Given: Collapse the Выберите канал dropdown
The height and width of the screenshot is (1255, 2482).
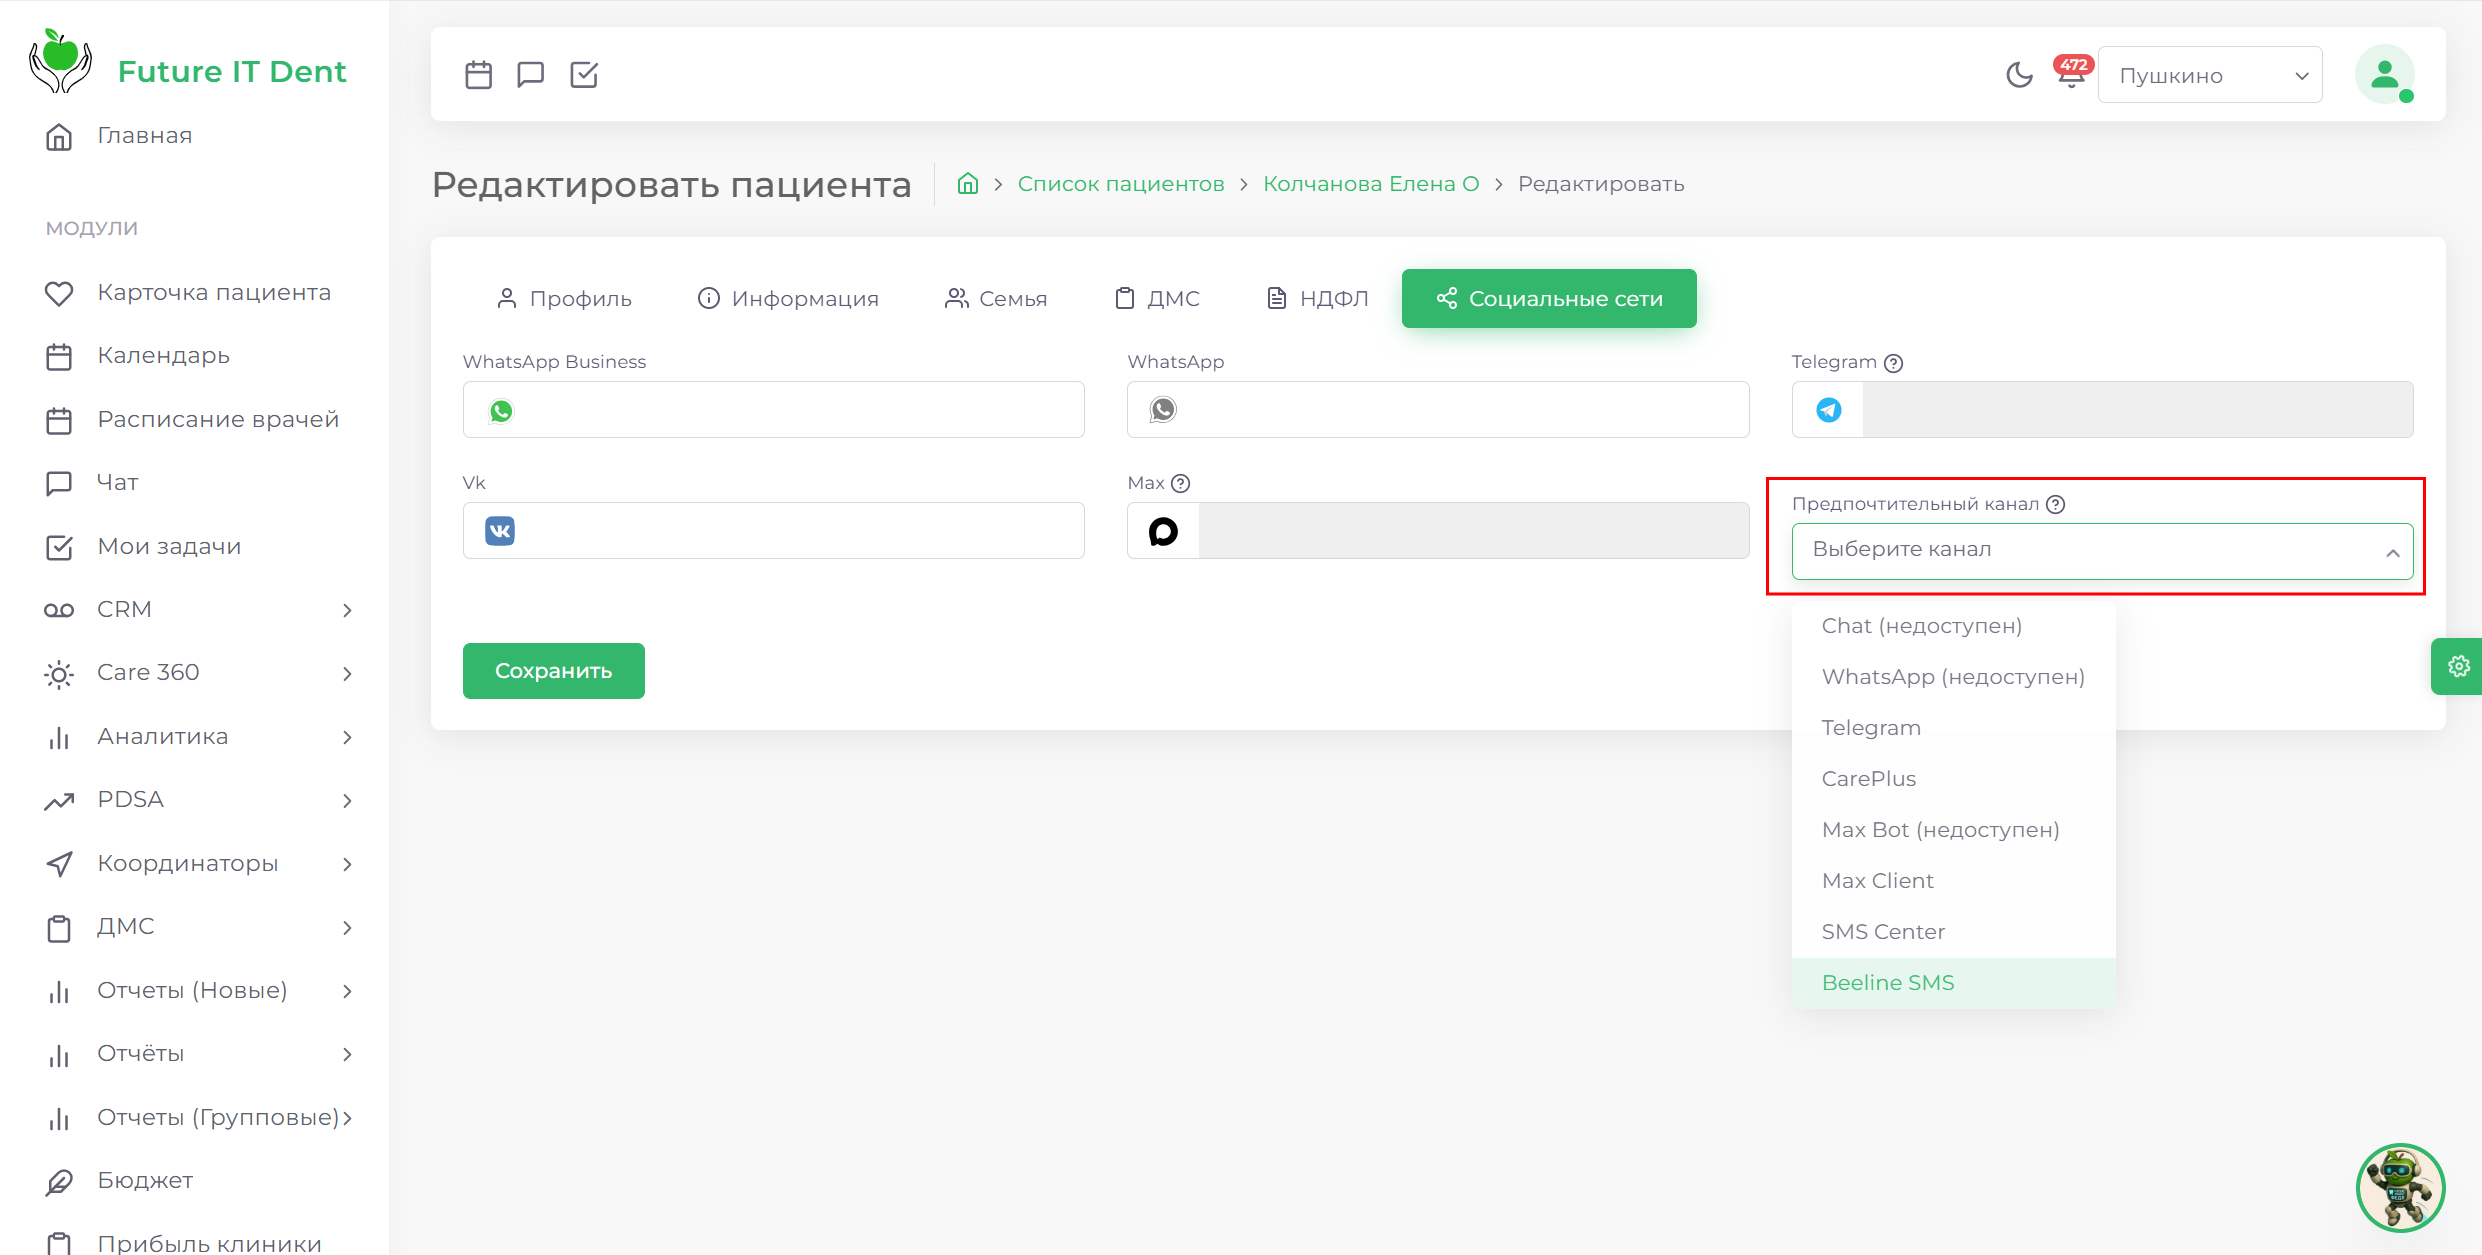Looking at the screenshot, I should coord(2102,551).
